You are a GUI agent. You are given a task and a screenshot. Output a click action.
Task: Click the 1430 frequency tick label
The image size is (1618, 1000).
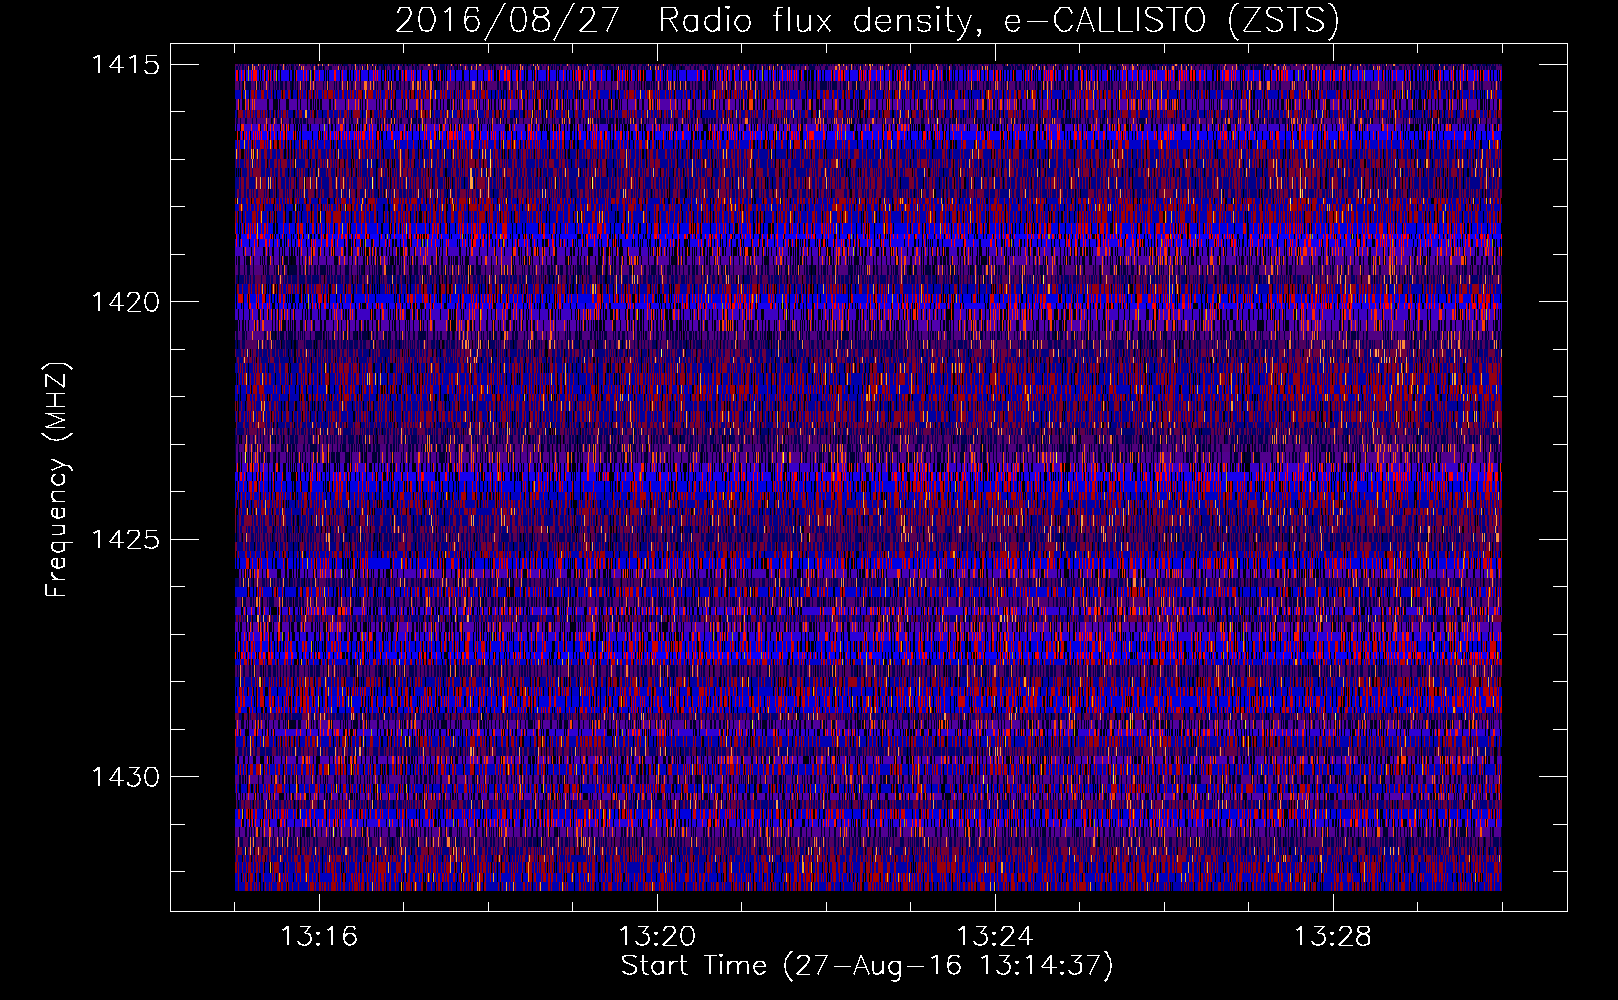126,777
